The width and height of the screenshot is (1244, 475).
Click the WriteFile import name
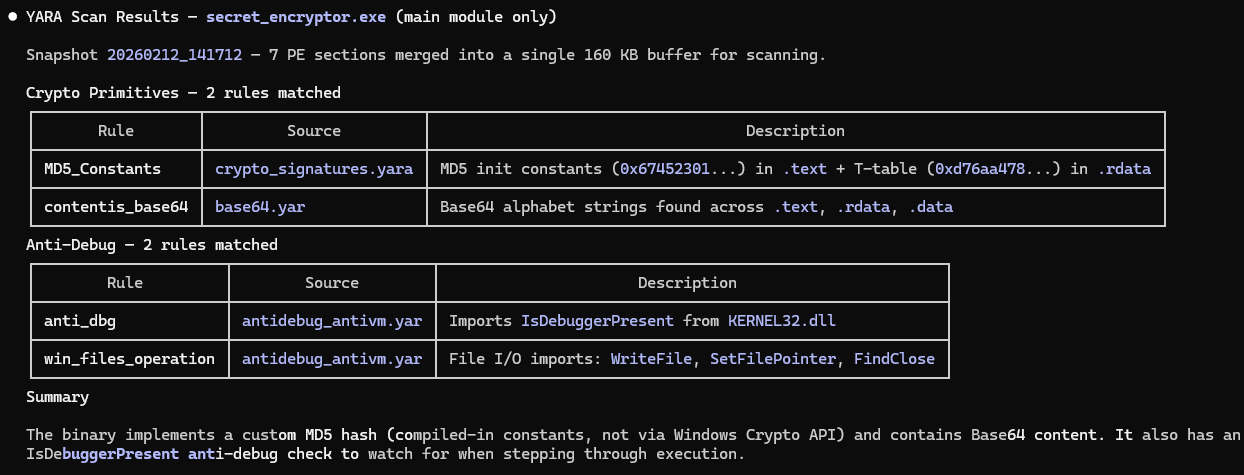[x=651, y=358]
